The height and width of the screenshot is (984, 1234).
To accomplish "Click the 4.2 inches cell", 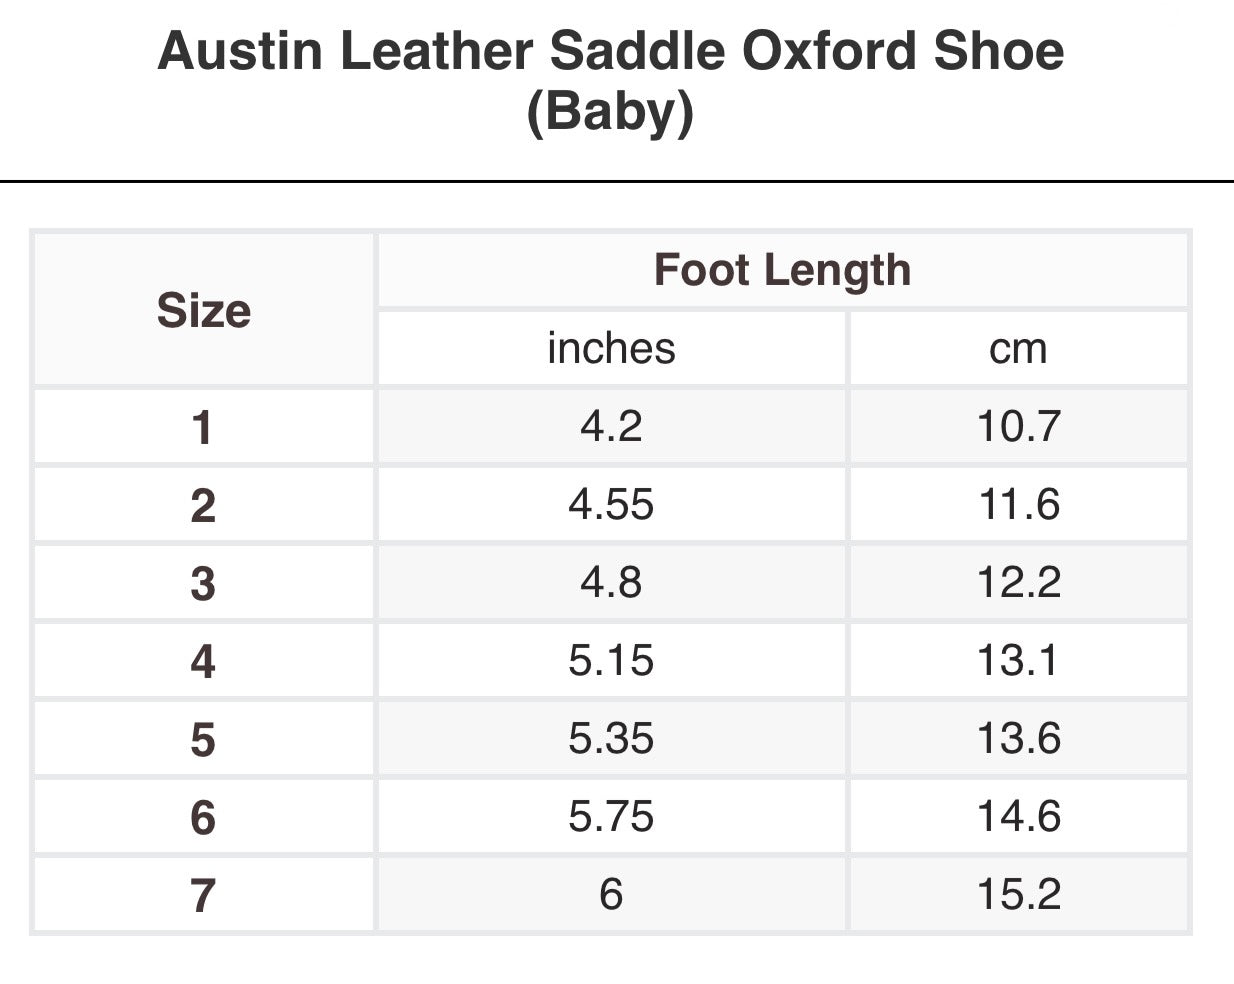I will click(611, 426).
